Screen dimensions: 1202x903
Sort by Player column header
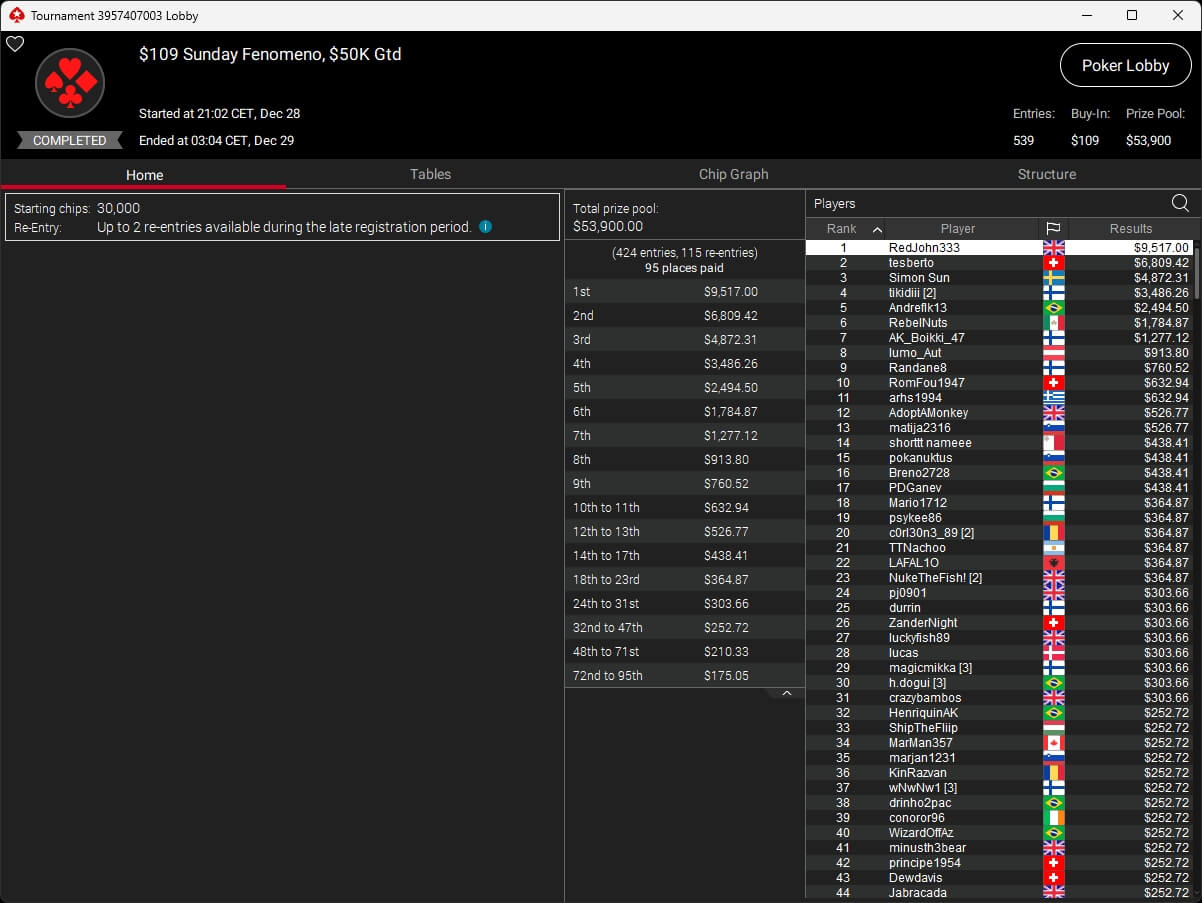click(957, 229)
